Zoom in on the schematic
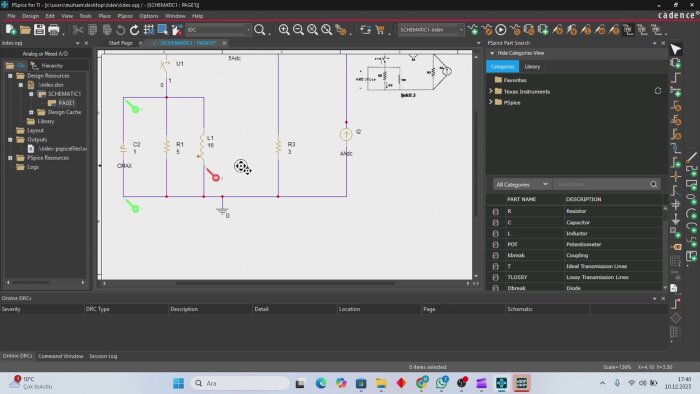This screenshot has height=394, width=700. [284, 30]
